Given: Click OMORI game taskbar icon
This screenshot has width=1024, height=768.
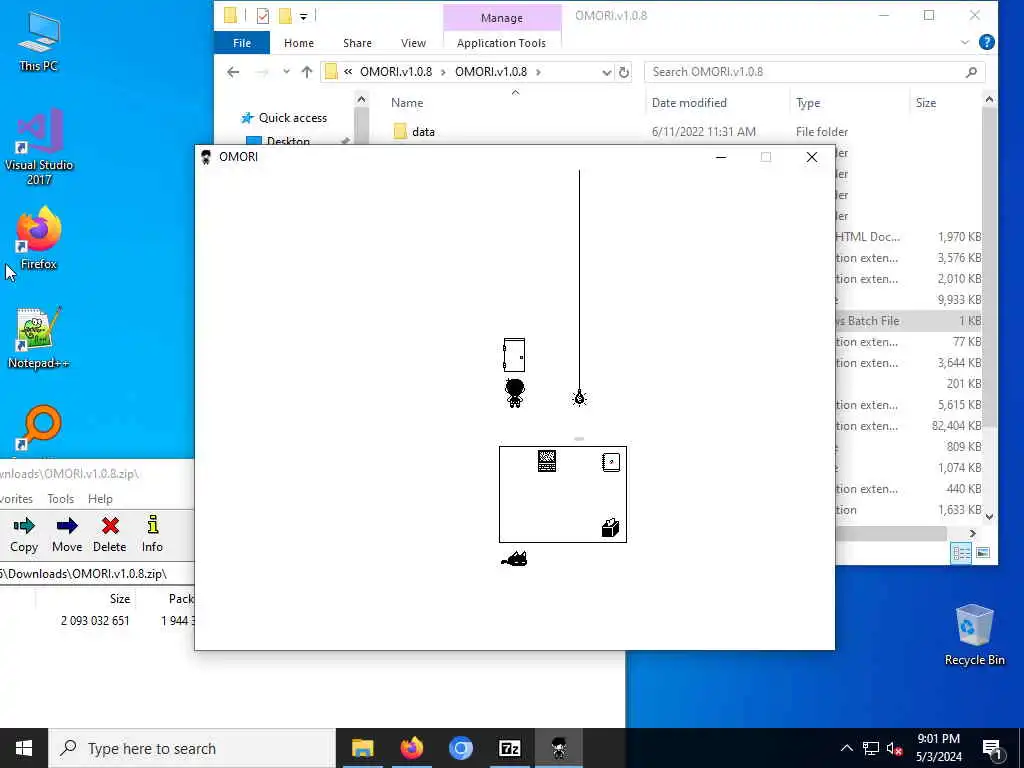Looking at the screenshot, I should point(559,748).
